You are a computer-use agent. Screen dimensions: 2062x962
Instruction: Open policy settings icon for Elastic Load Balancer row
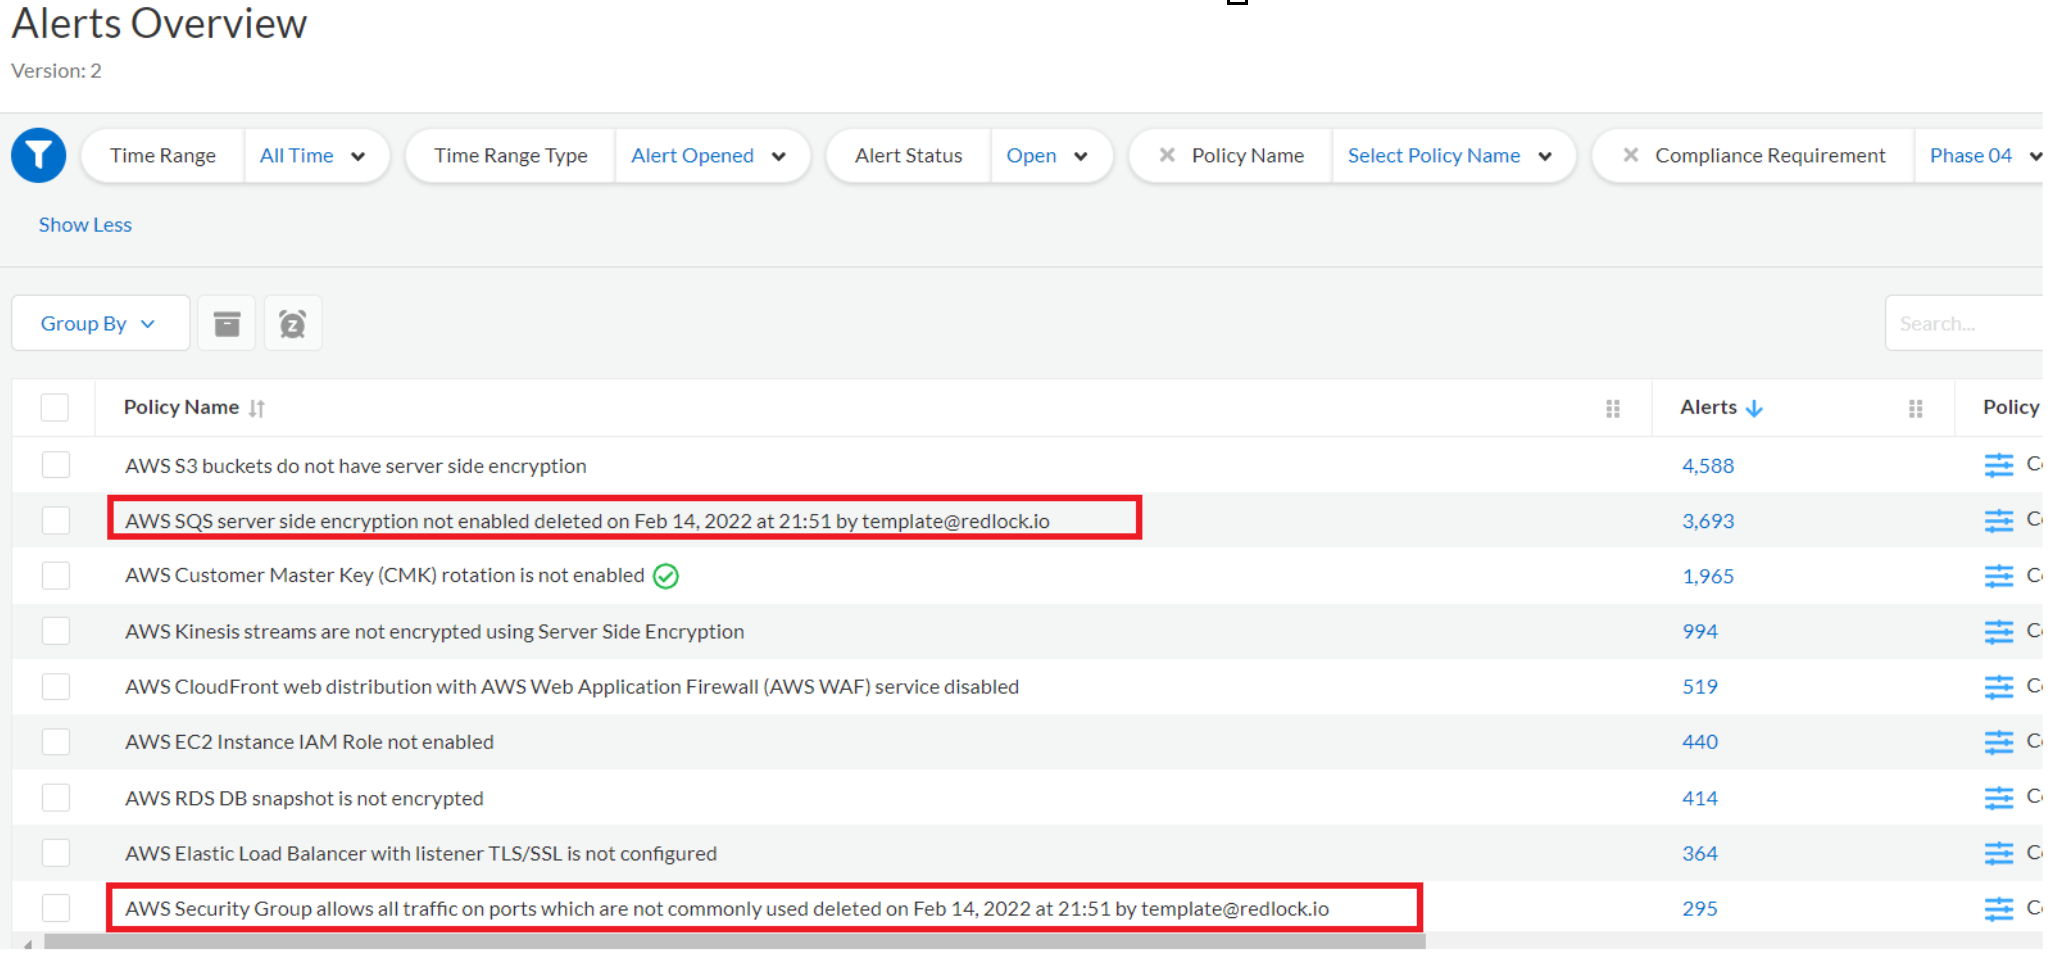click(x=1999, y=853)
